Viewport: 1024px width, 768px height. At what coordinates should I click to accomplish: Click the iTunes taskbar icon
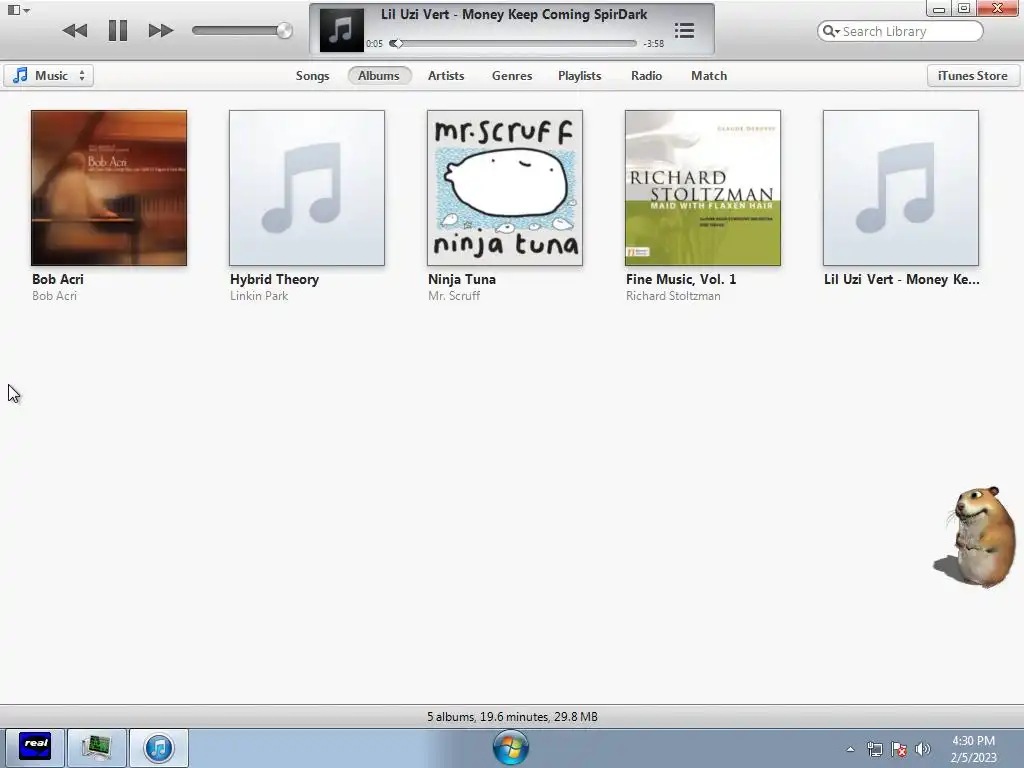pos(159,747)
